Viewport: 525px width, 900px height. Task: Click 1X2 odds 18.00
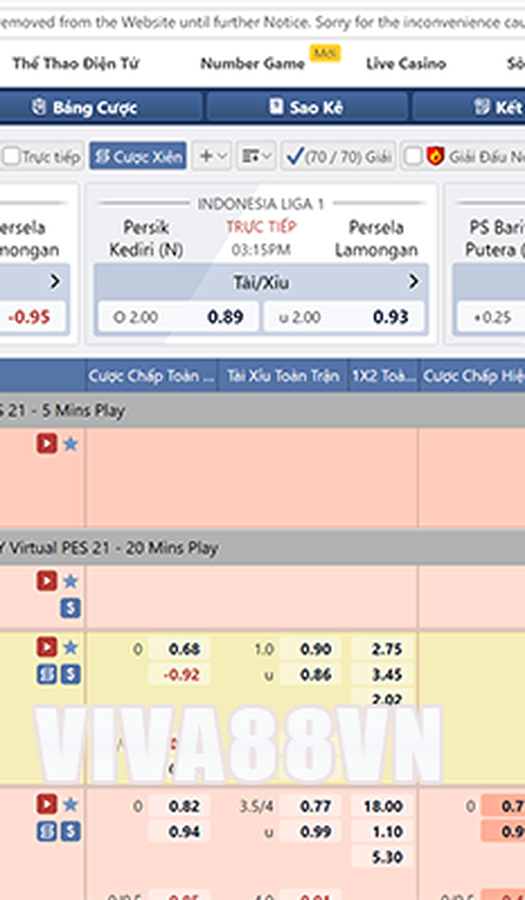coord(382,806)
